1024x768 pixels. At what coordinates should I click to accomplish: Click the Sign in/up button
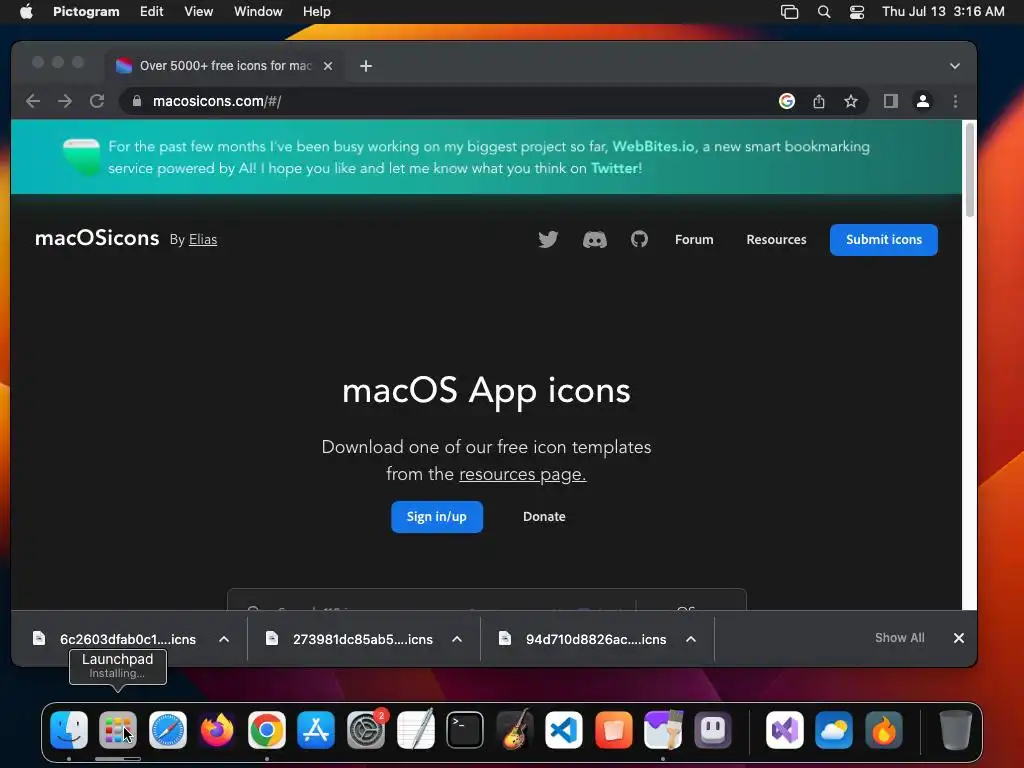437,517
